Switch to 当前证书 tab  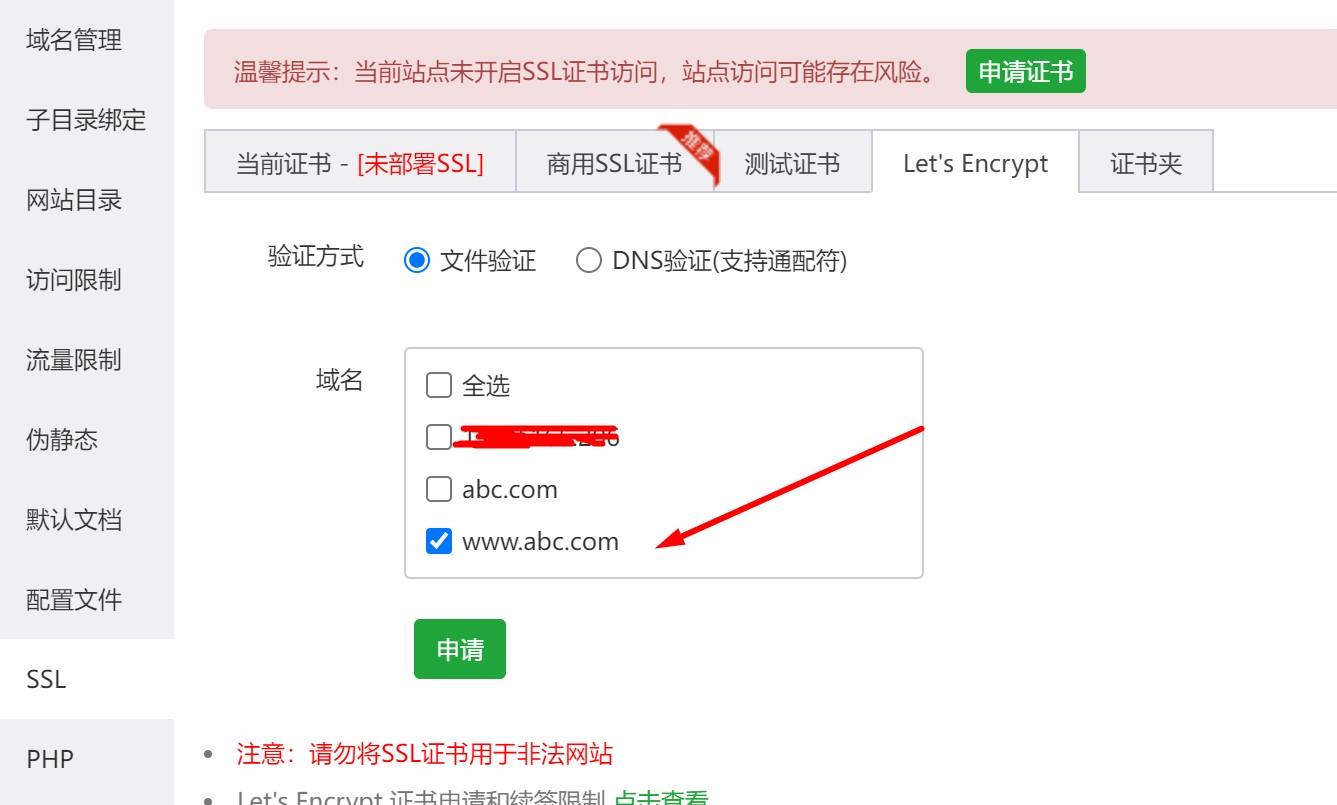click(x=360, y=161)
